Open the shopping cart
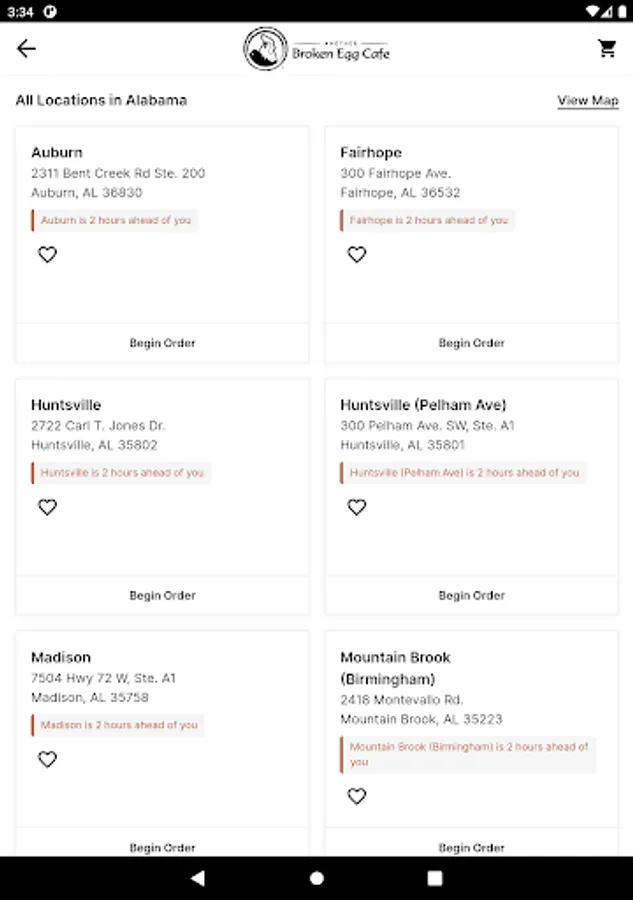The height and width of the screenshot is (900, 633). click(x=607, y=49)
